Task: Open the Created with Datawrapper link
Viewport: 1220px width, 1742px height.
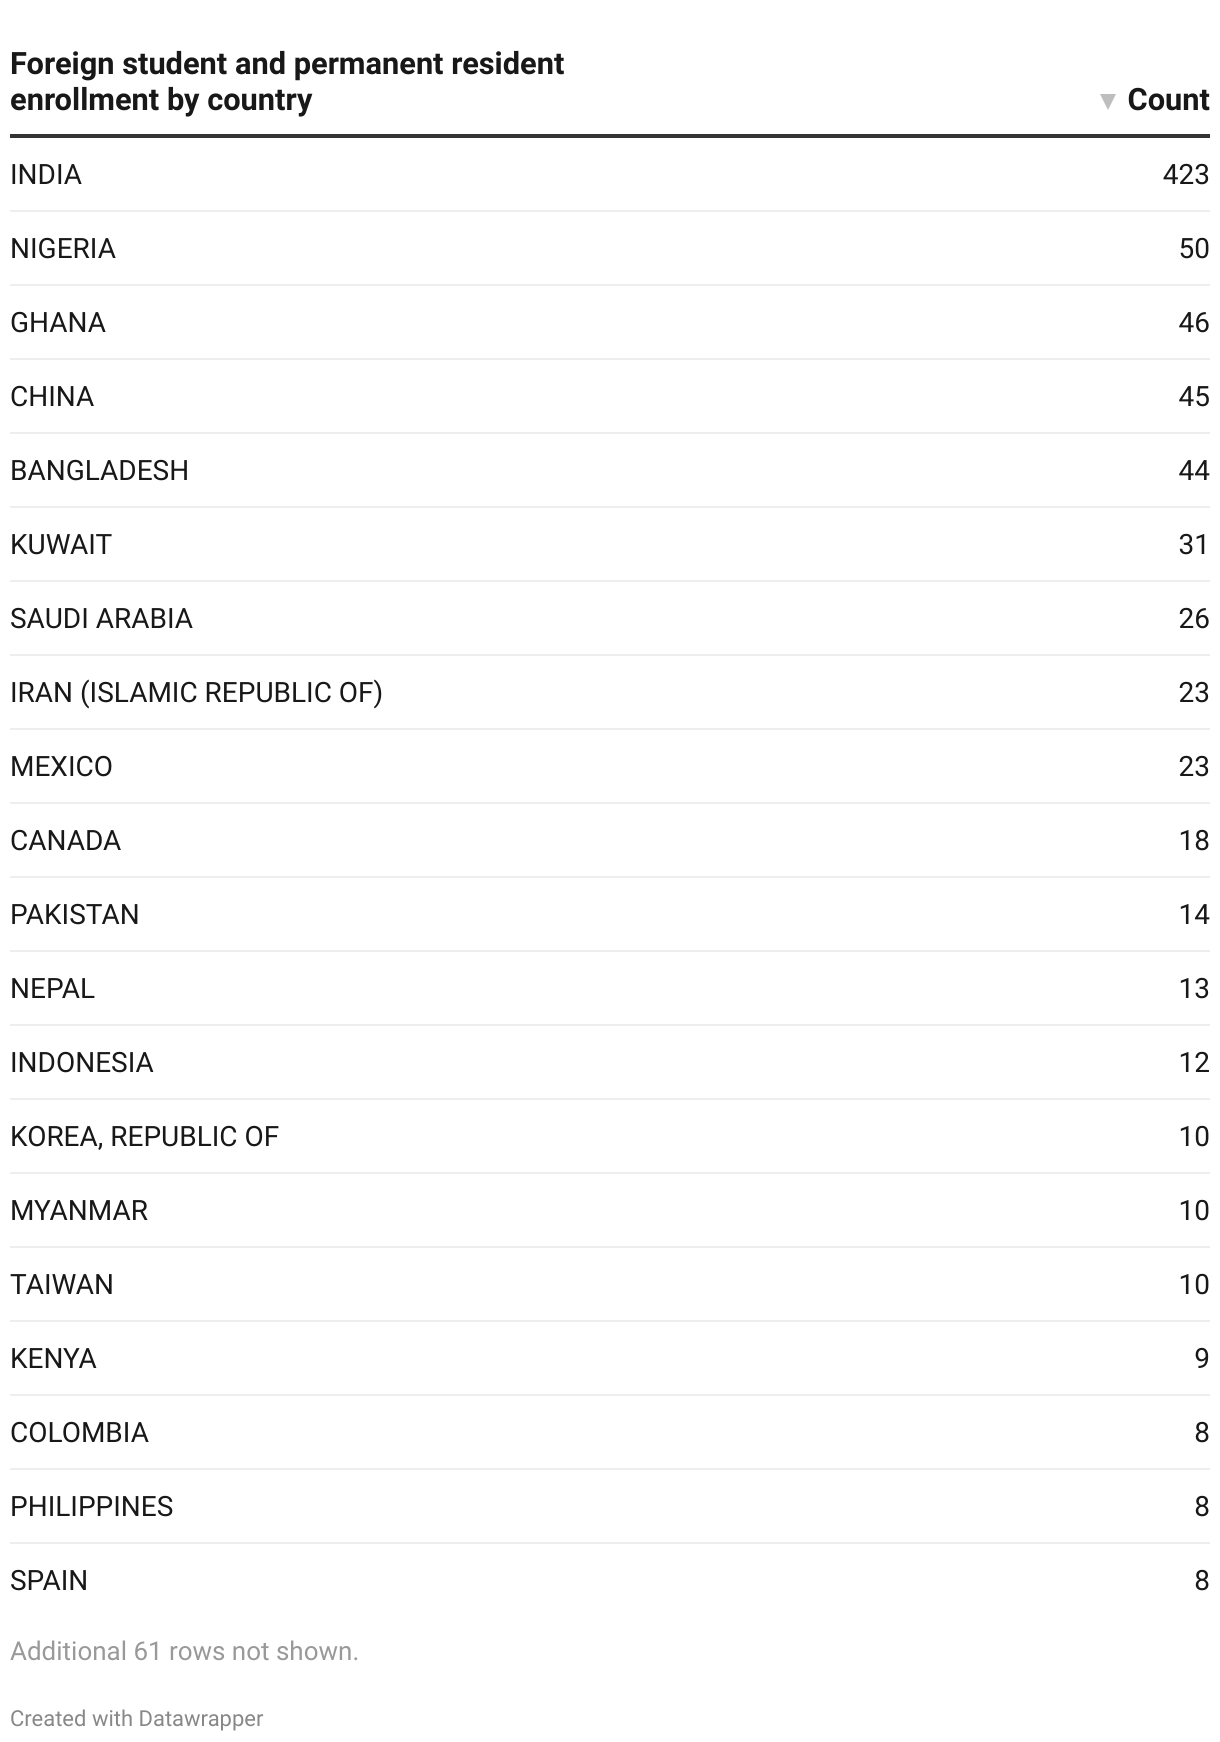Action: (137, 1718)
